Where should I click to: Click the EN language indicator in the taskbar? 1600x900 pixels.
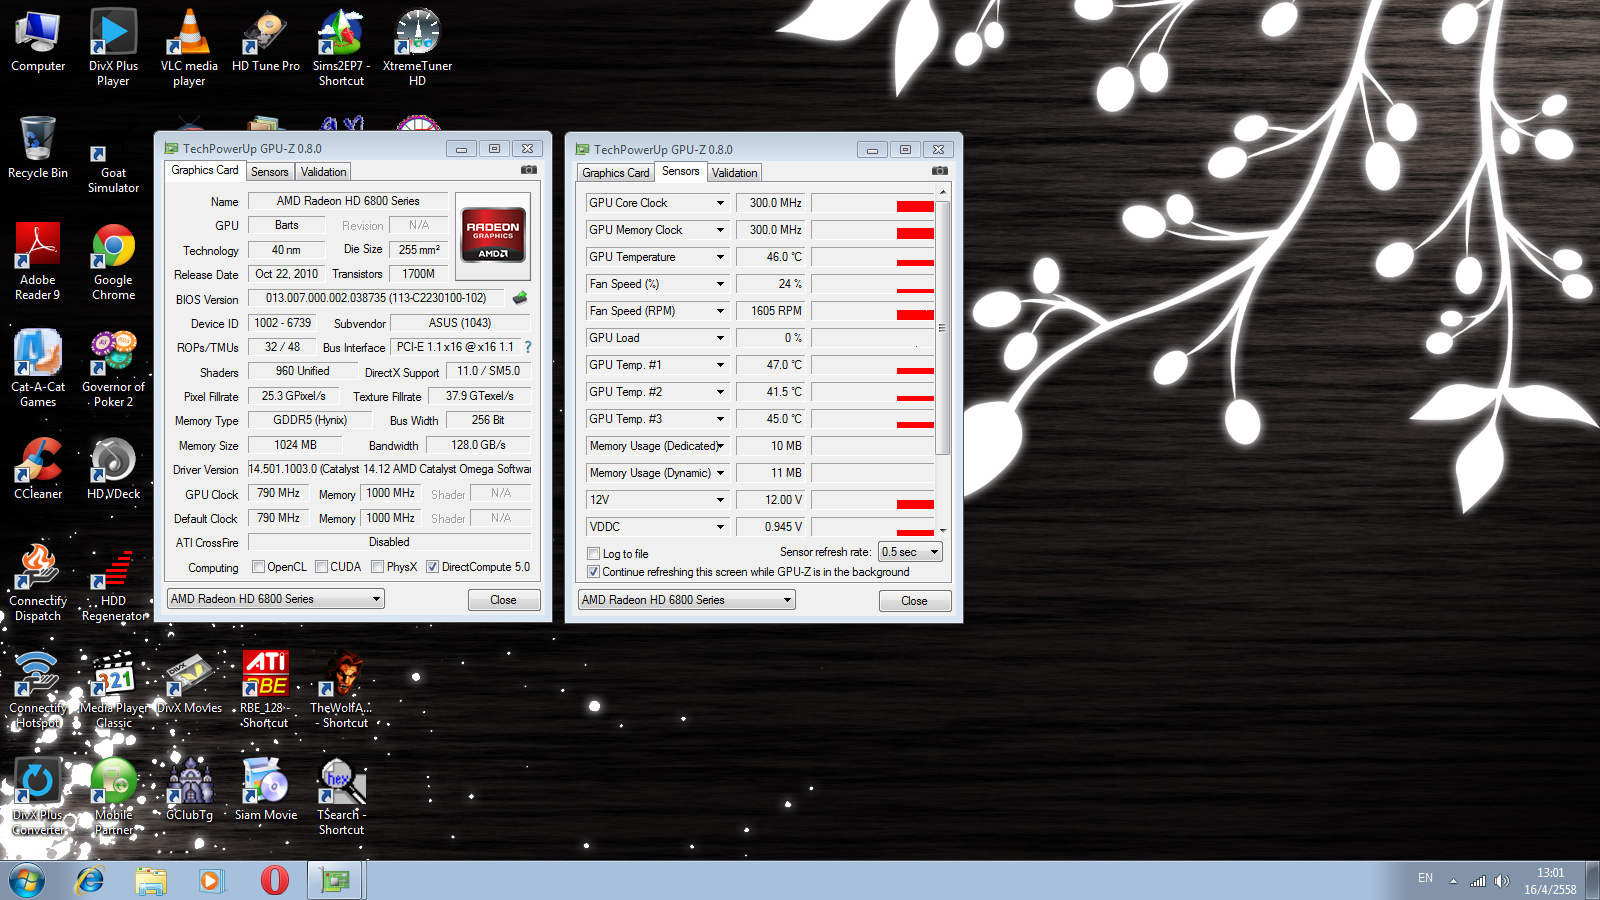coord(1426,879)
